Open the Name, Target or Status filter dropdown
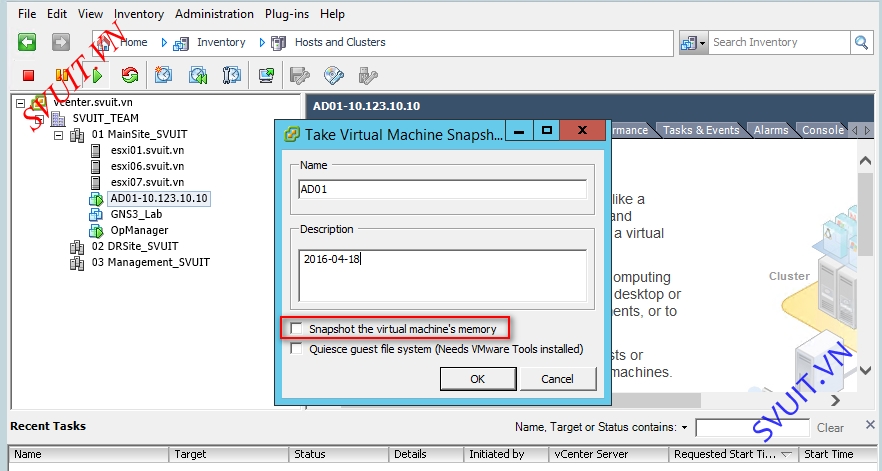This screenshot has height=471, width=882. click(x=685, y=428)
